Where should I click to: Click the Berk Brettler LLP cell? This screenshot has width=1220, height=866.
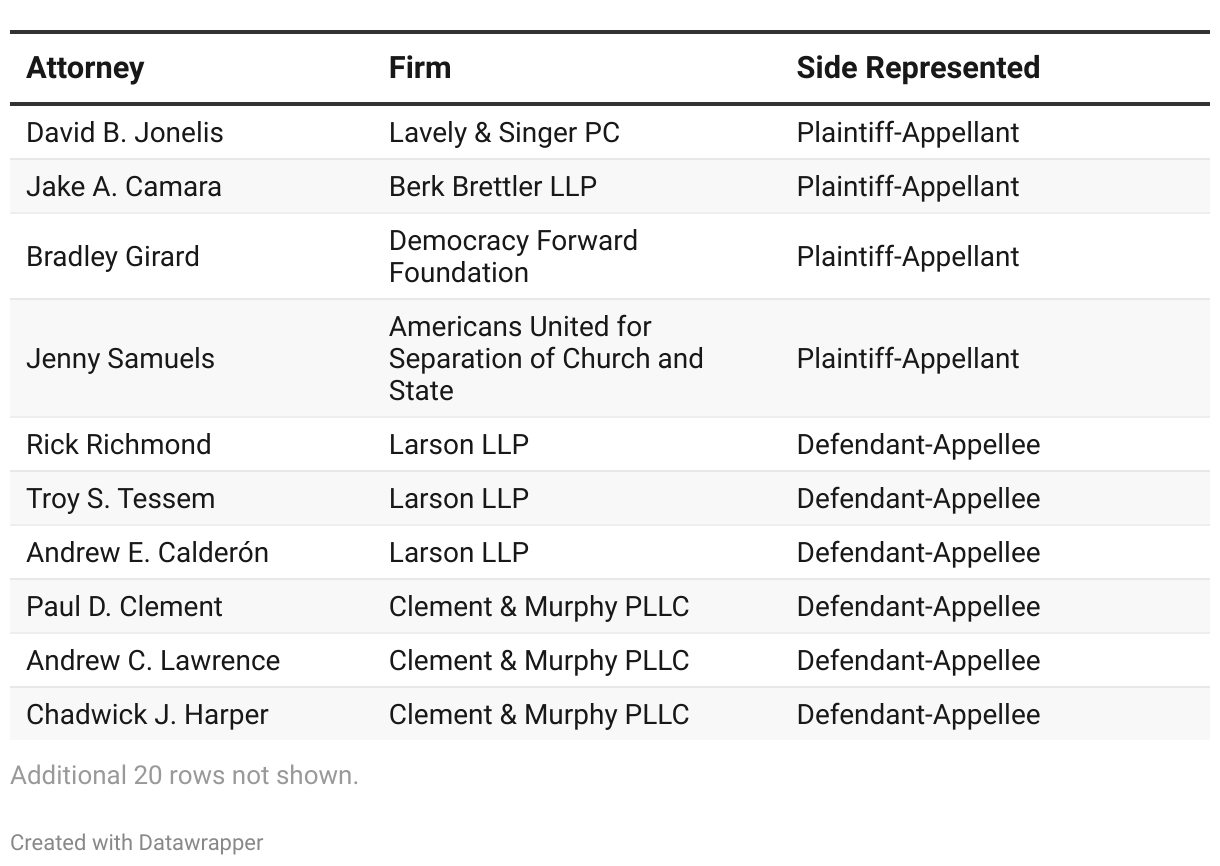pyautogui.click(x=492, y=187)
